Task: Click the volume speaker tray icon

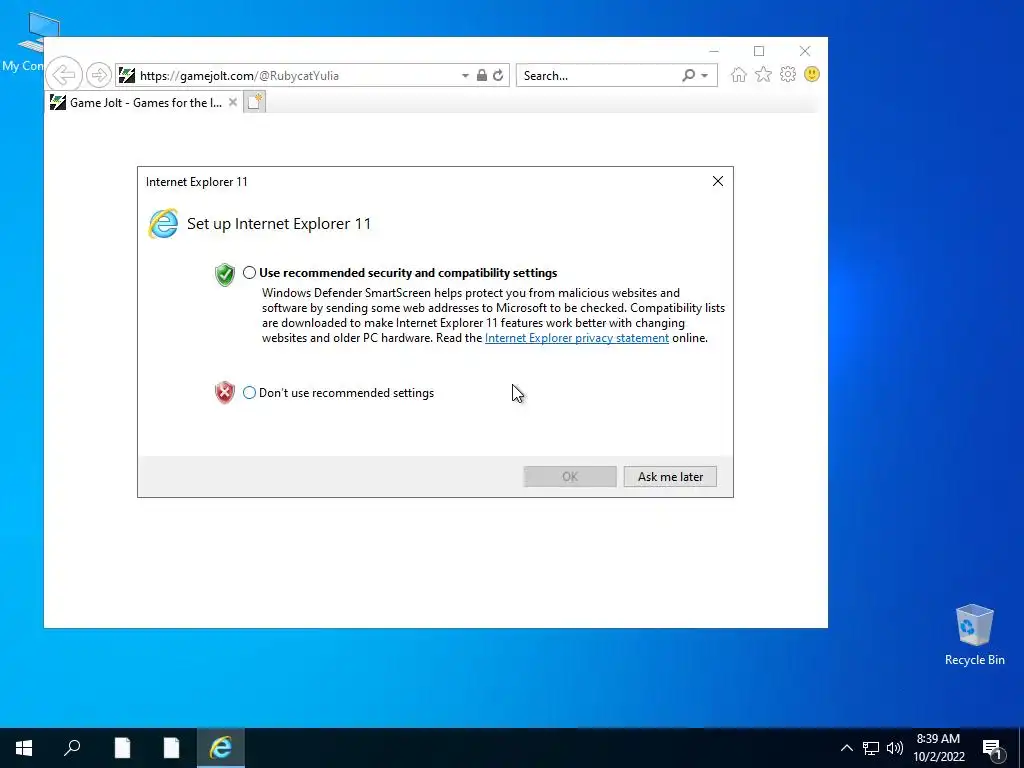Action: (895, 748)
